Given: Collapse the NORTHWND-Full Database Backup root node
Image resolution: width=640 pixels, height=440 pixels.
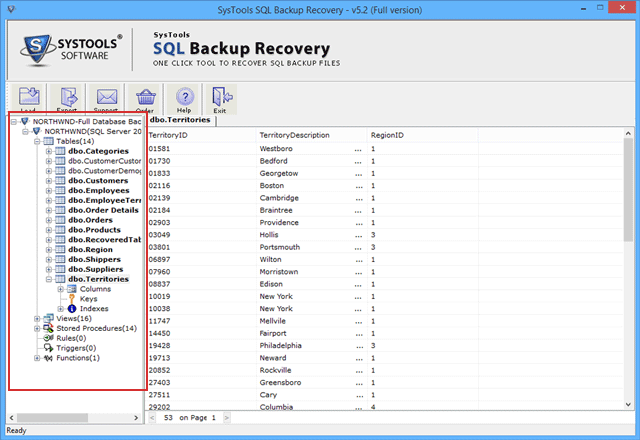Looking at the screenshot, I should [14, 122].
